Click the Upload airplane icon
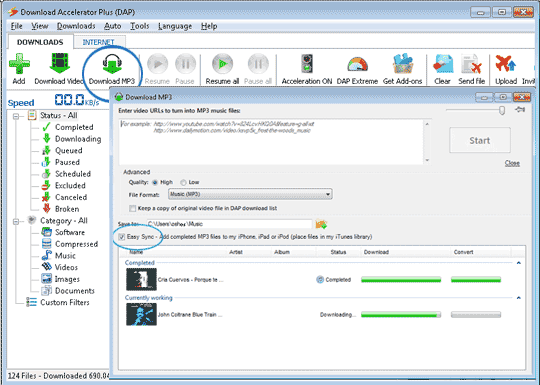The height and width of the screenshot is (385, 540). coord(506,64)
